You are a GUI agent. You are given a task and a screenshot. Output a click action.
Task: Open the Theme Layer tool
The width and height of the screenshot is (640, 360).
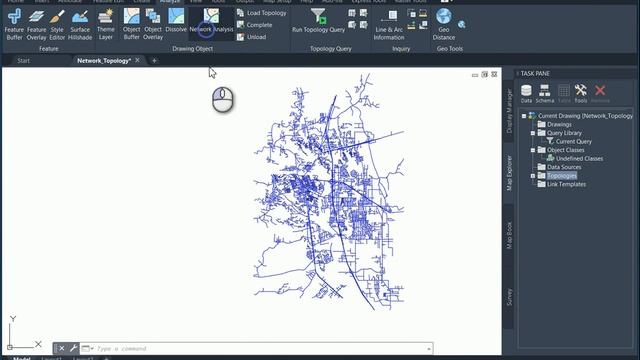pos(106,24)
